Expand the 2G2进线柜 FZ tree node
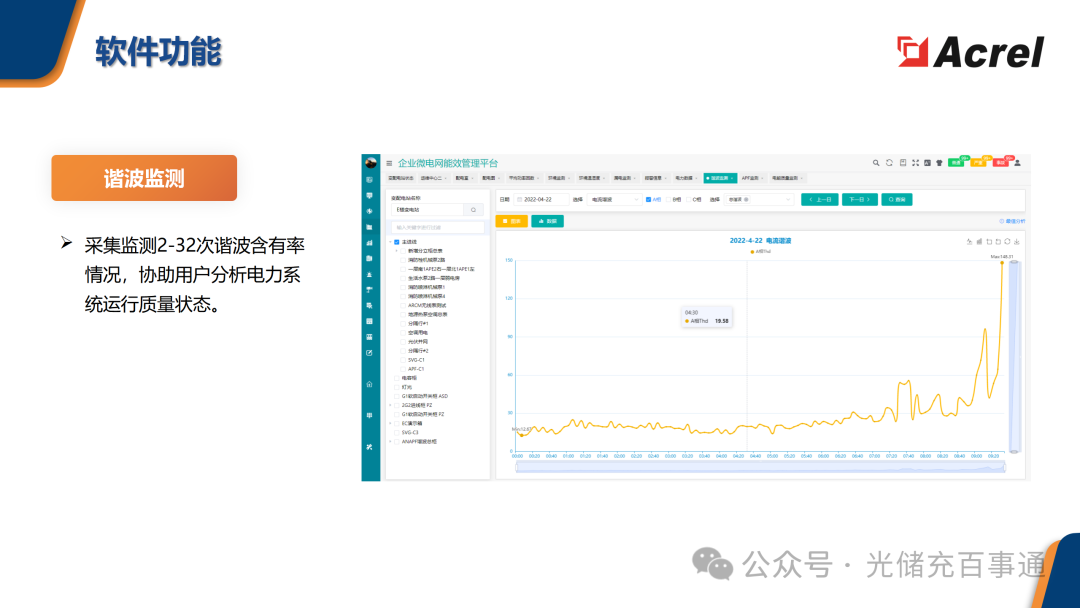 [x=391, y=406]
